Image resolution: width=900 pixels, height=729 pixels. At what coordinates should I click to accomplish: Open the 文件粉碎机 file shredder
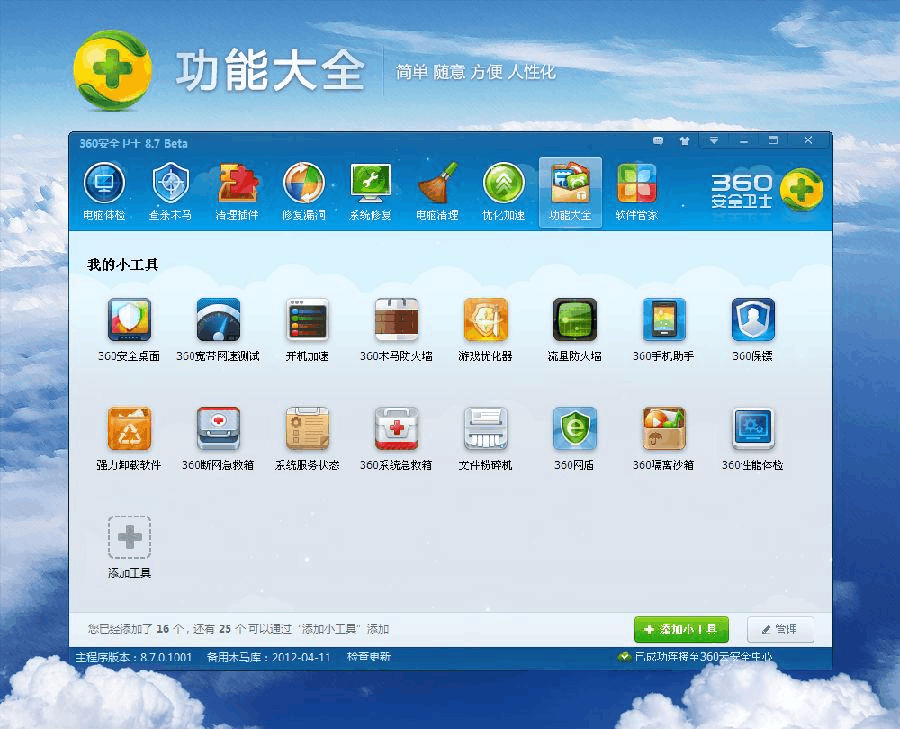coord(485,439)
